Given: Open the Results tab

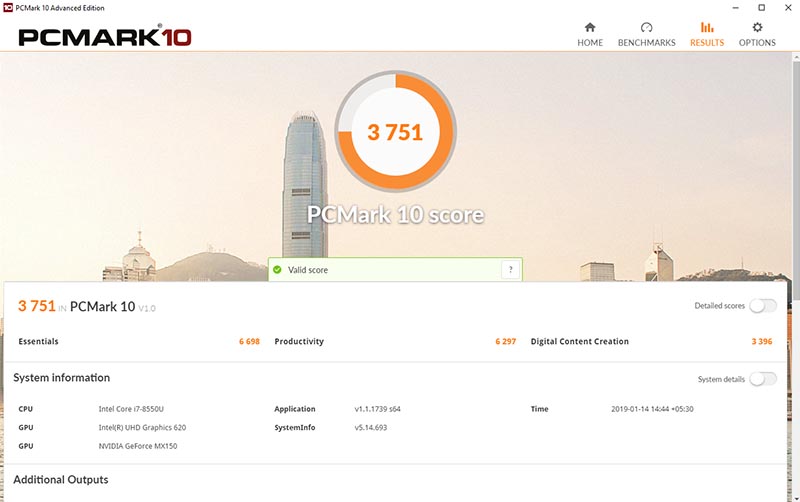Looking at the screenshot, I should (x=707, y=34).
